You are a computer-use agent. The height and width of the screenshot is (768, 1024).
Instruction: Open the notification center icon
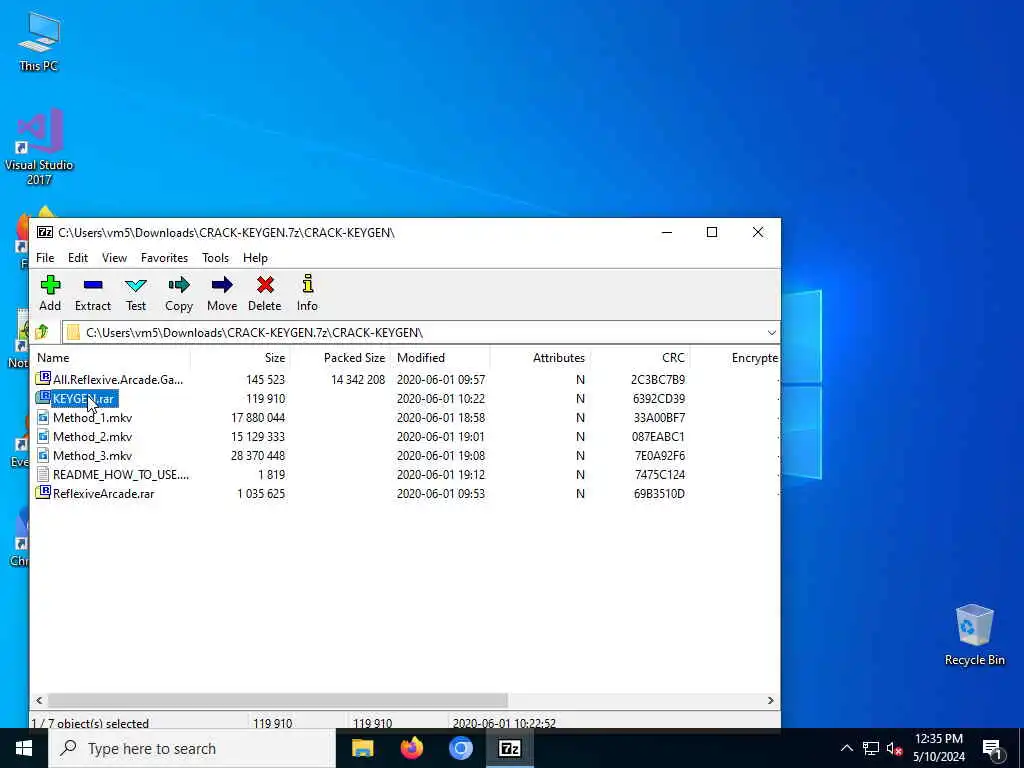pos(991,748)
